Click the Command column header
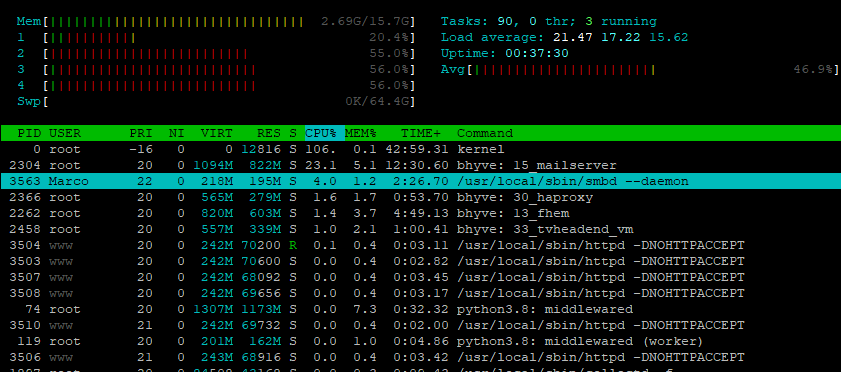The image size is (841, 372). [x=485, y=133]
